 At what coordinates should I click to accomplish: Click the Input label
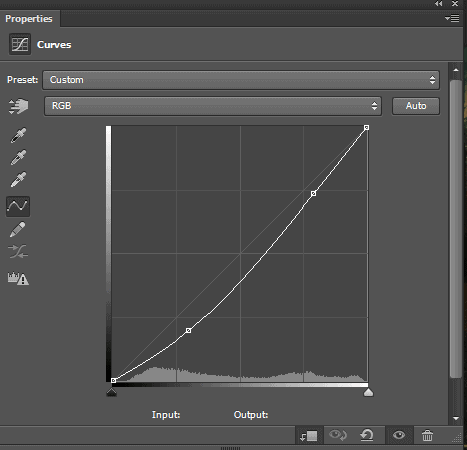click(166, 415)
